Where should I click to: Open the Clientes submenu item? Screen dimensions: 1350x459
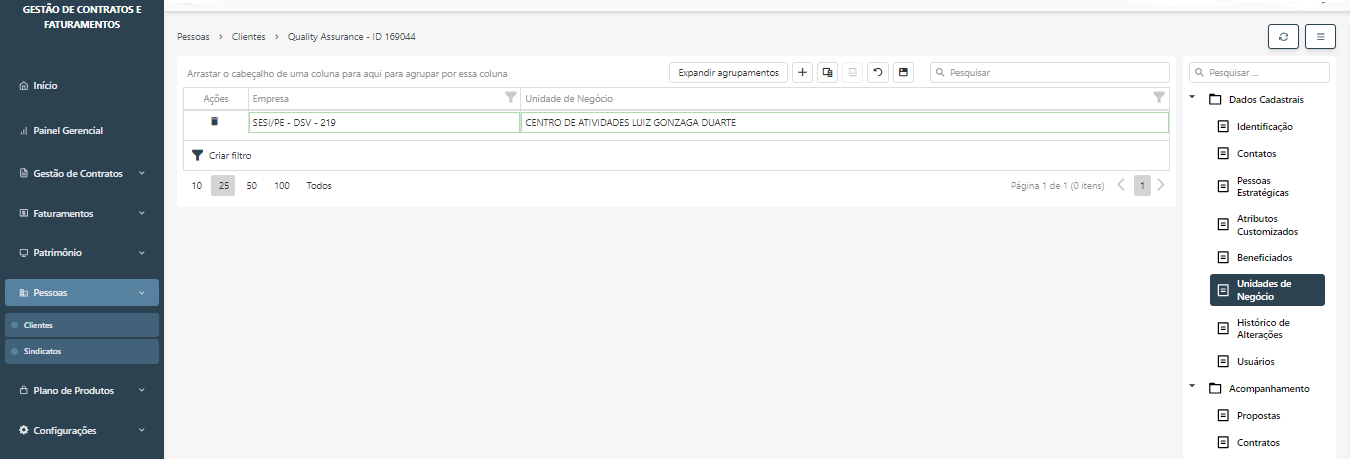(38, 325)
